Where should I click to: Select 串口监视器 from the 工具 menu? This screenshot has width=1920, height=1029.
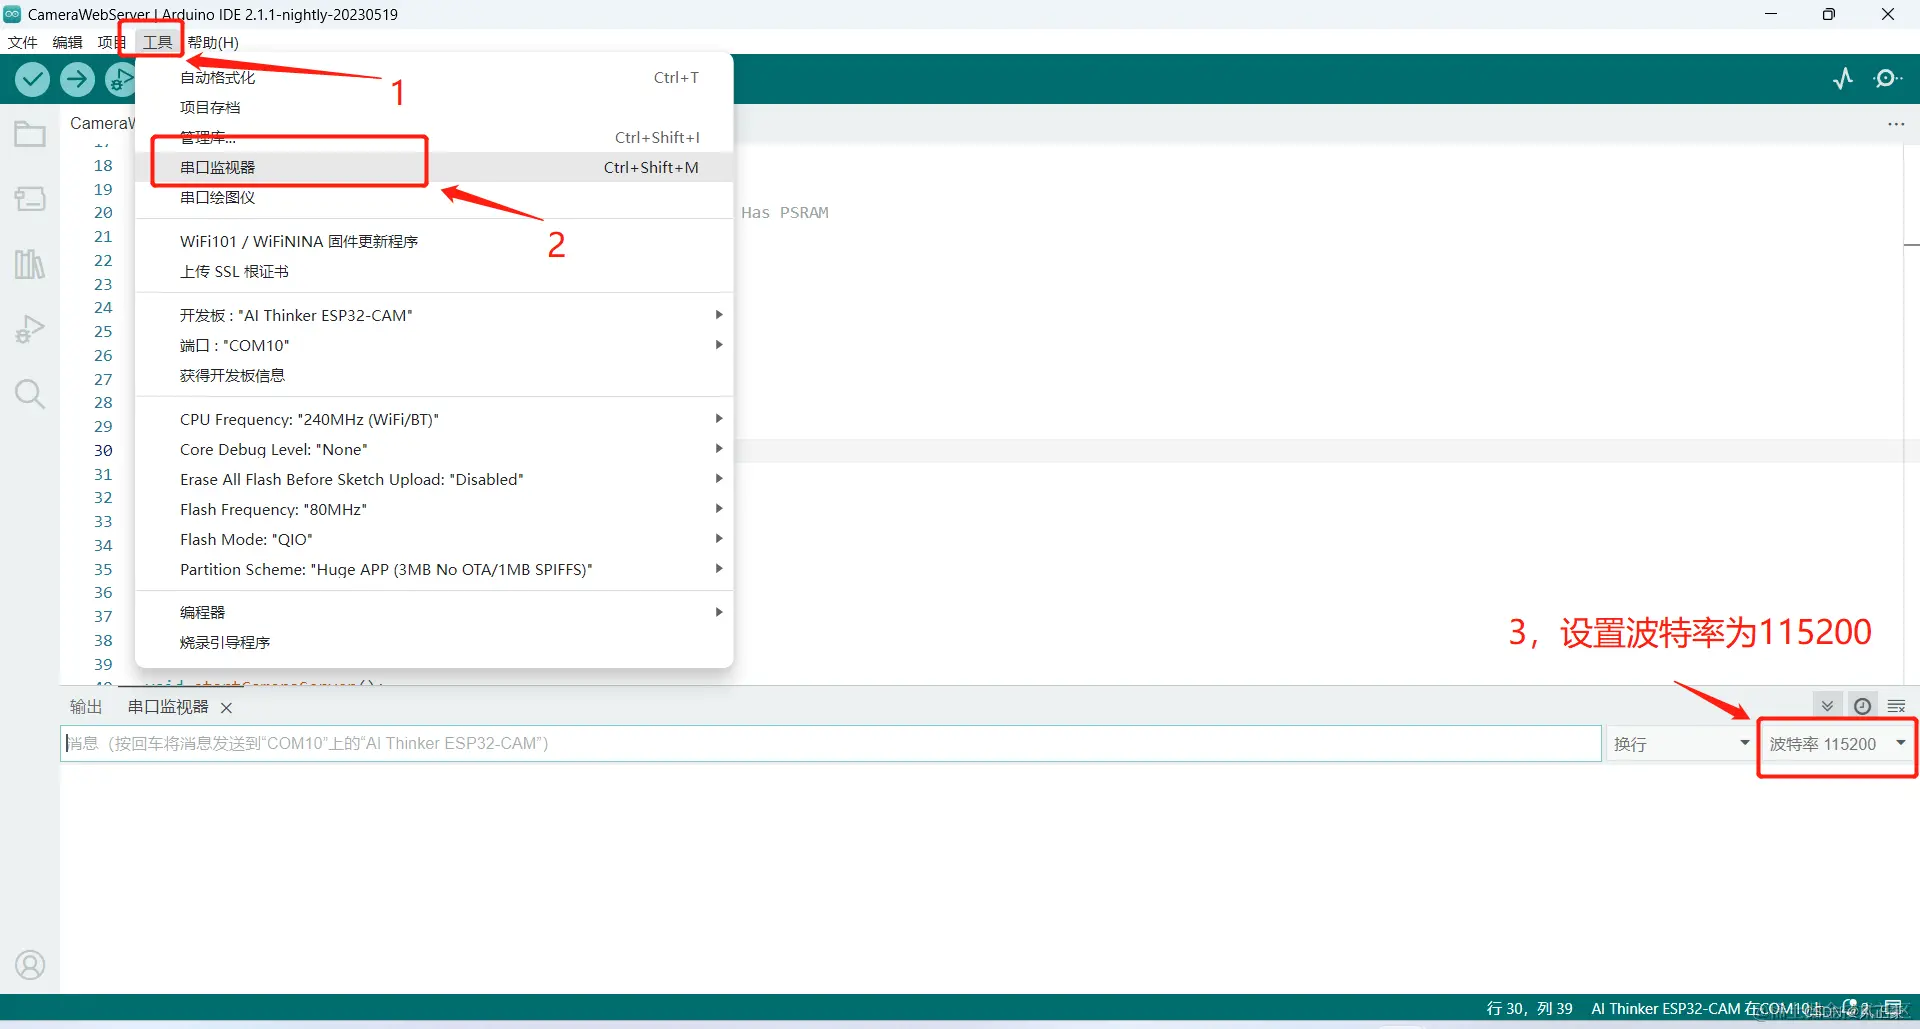click(434, 167)
